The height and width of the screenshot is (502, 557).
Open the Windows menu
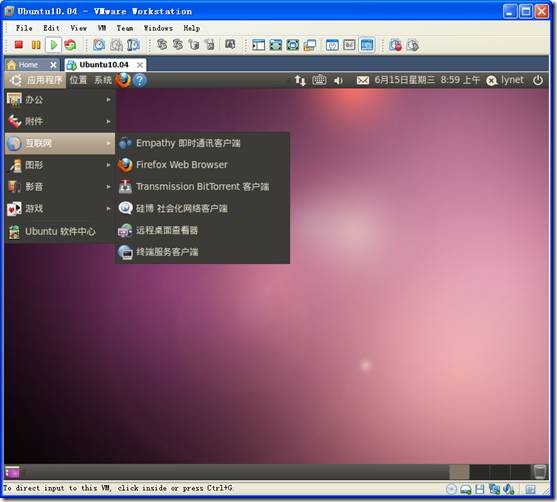(x=158, y=28)
